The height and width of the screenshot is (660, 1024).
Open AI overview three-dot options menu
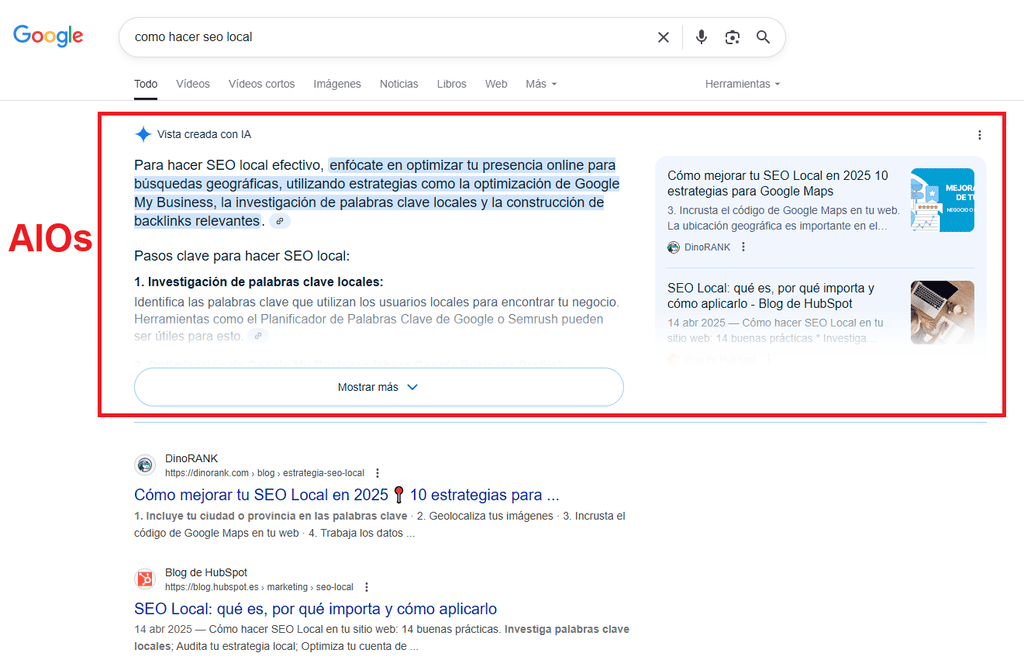point(979,135)
